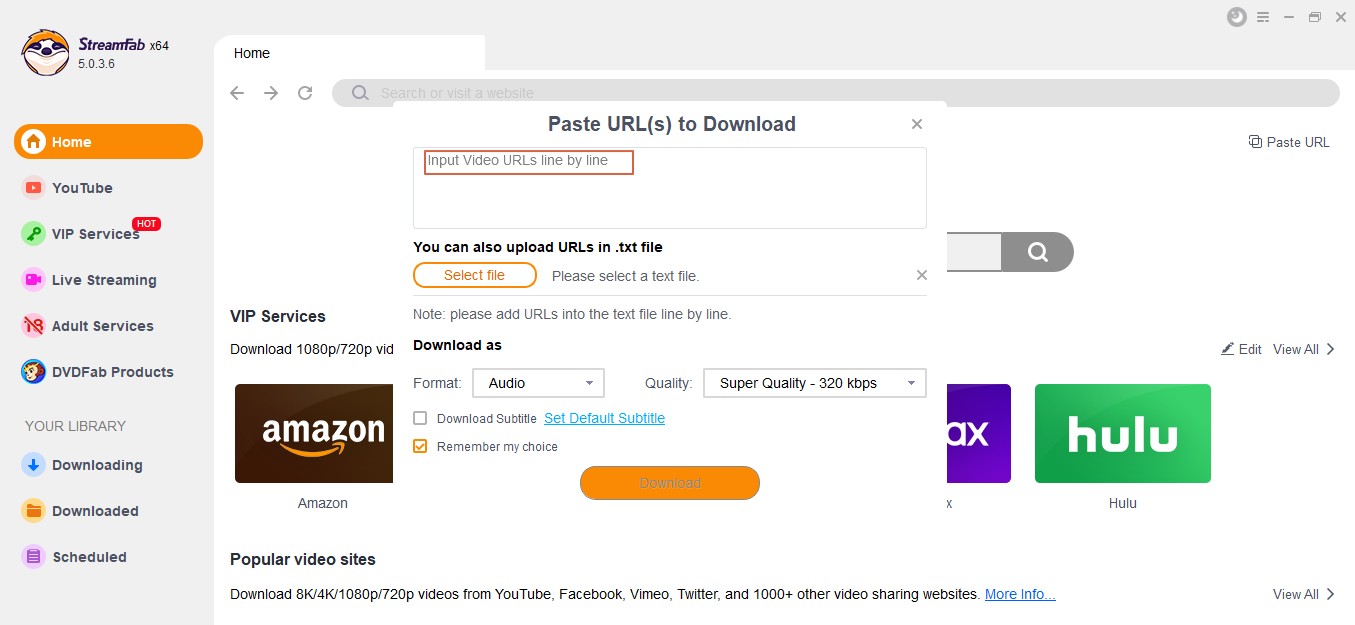
Task: Click the Live Streaming camera icon
Action: click(34, 280)
